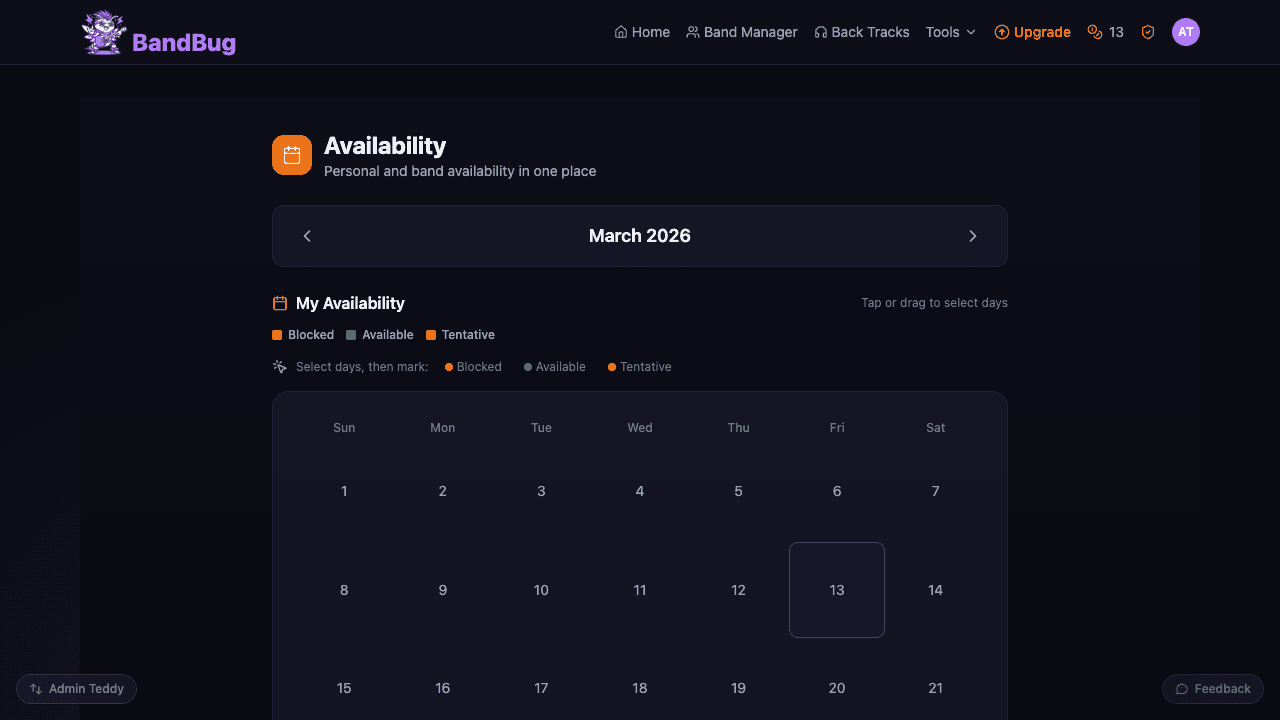Open Back Tracks from the navigation bar
The height and width of the screenshot is (720, 1280).
coord(861,31)
